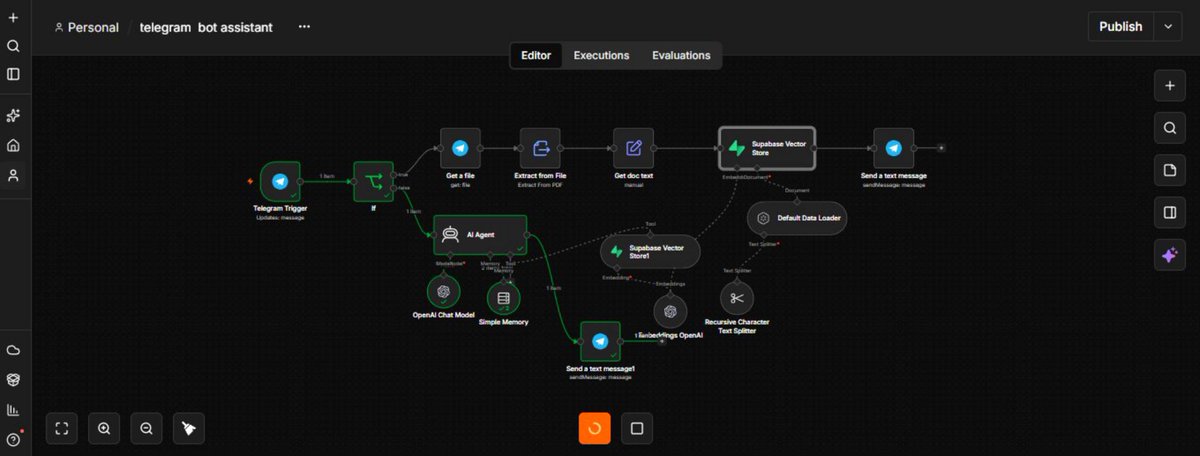The width and height of the screenshot is (1200, 456).
Task: Switch to the Executions tab
Action: point(601,56)
